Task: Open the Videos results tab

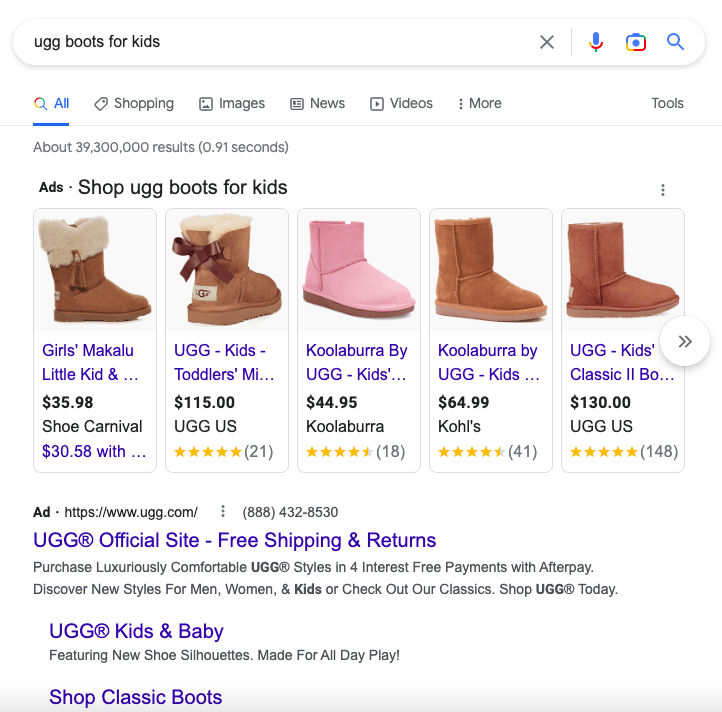Action: (401, 104)
